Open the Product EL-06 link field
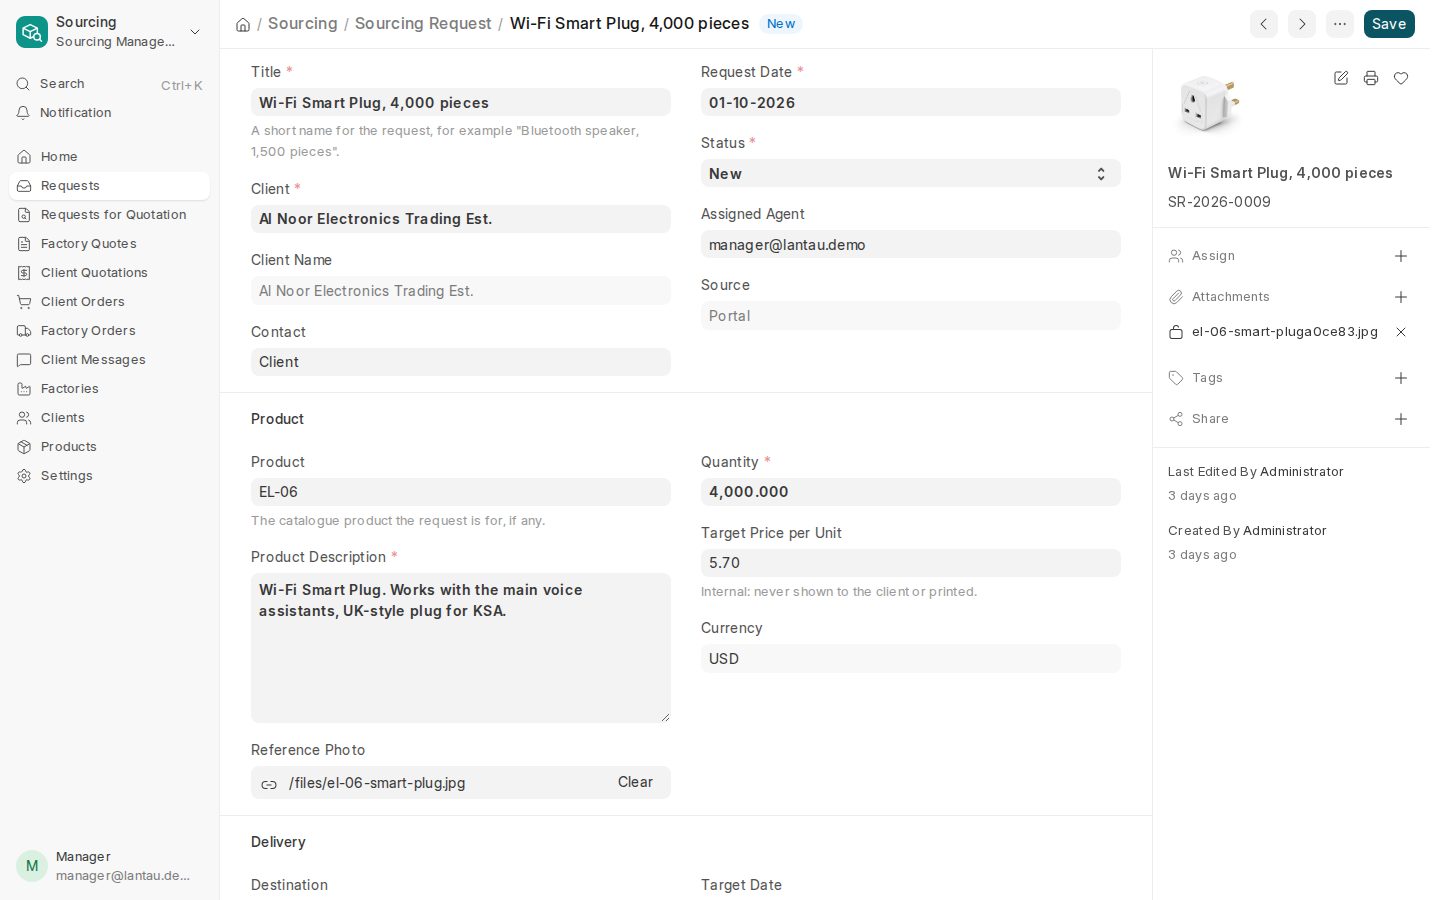Viewport: 1440px width, 900px height. point(461,492)
